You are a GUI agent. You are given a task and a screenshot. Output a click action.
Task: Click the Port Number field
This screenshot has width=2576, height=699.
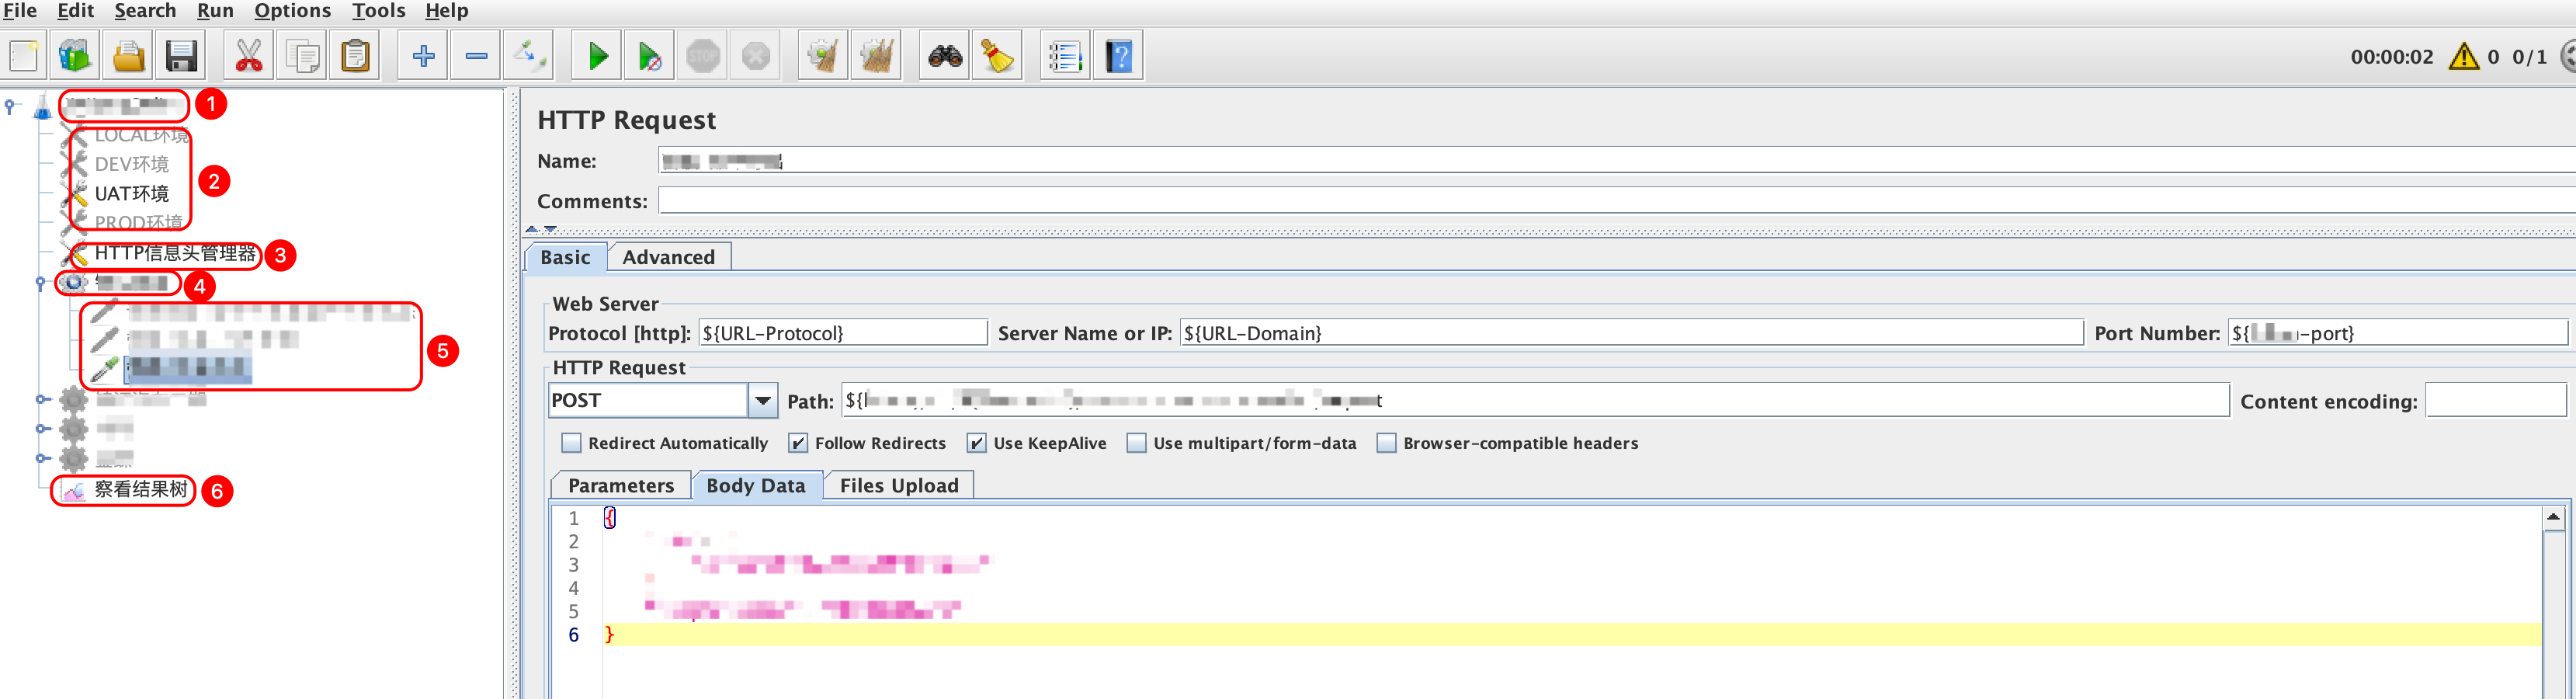[2398, 333]
